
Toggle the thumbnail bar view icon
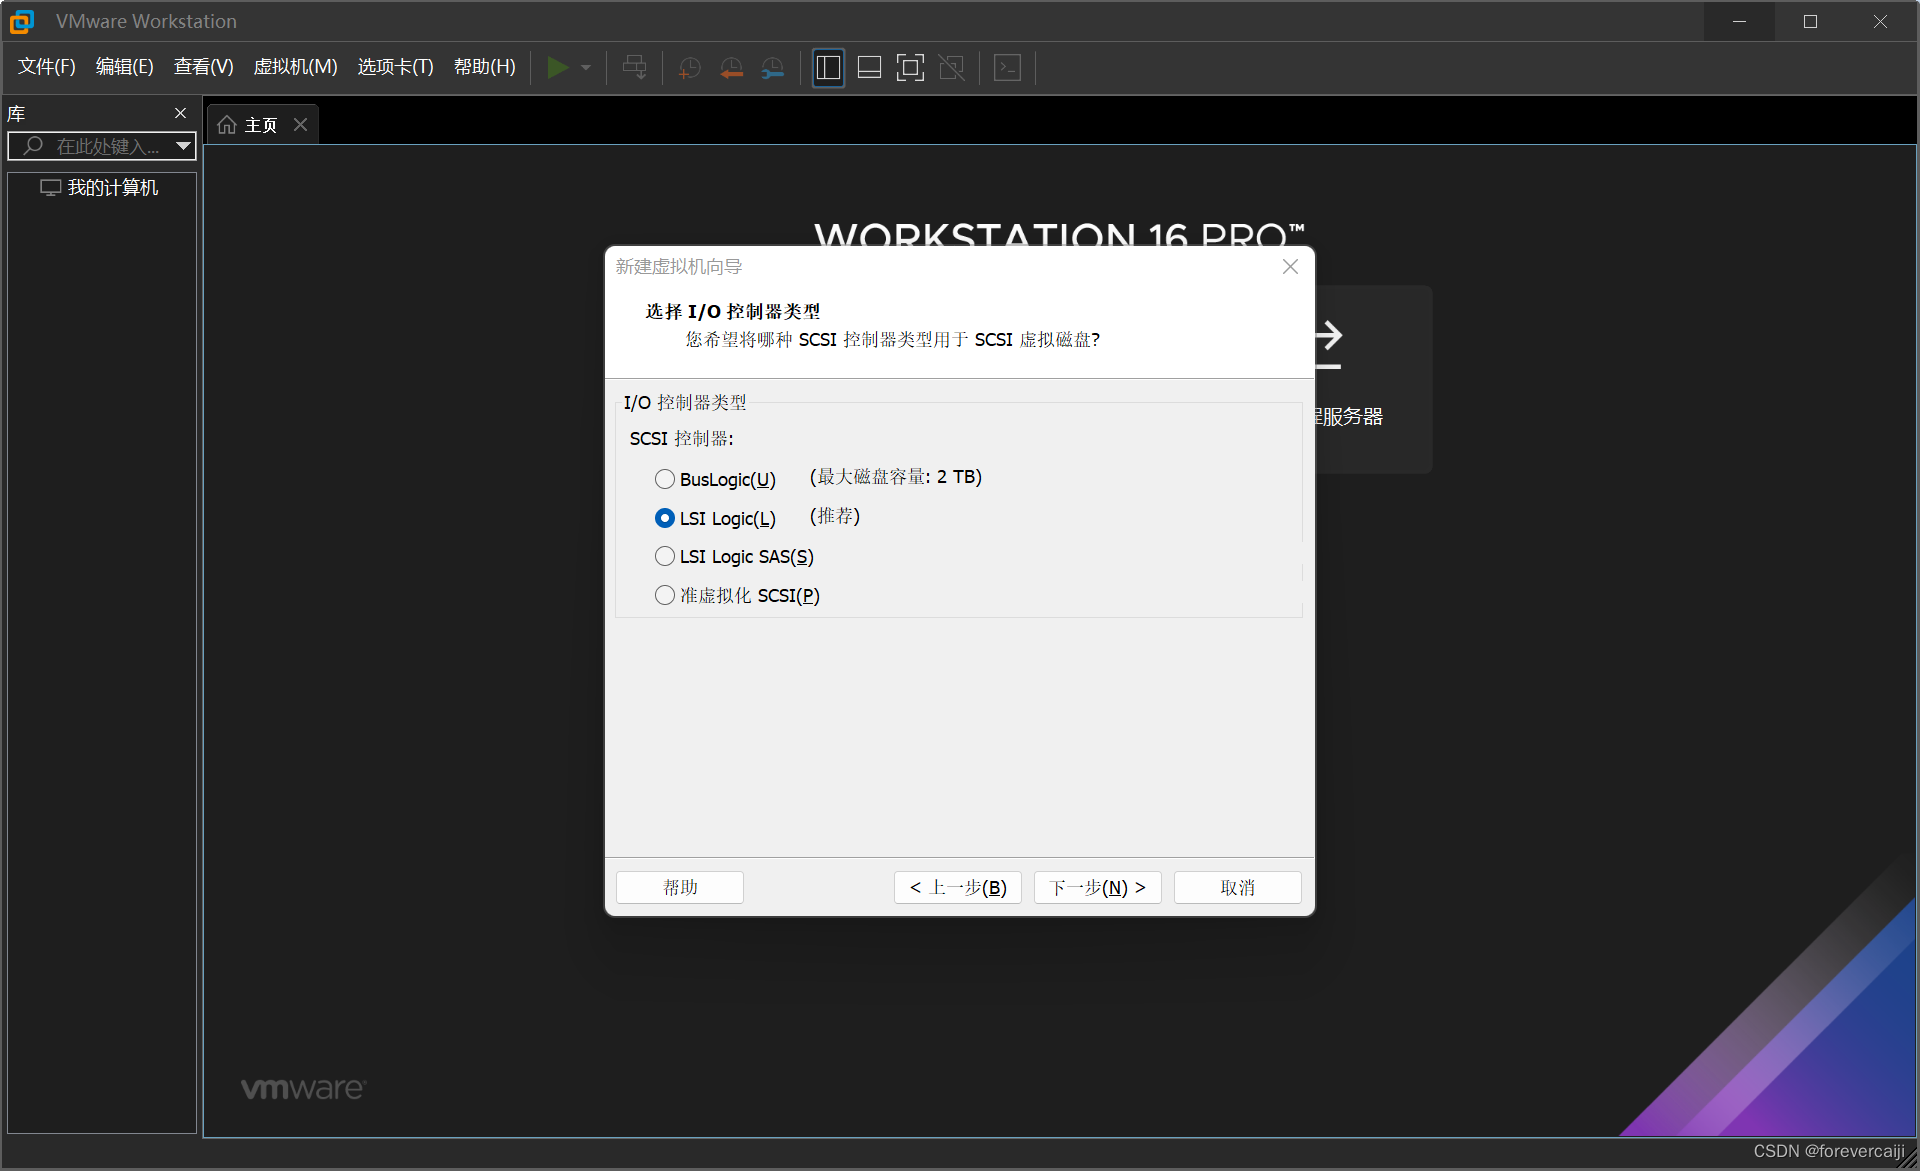[869, 68]
